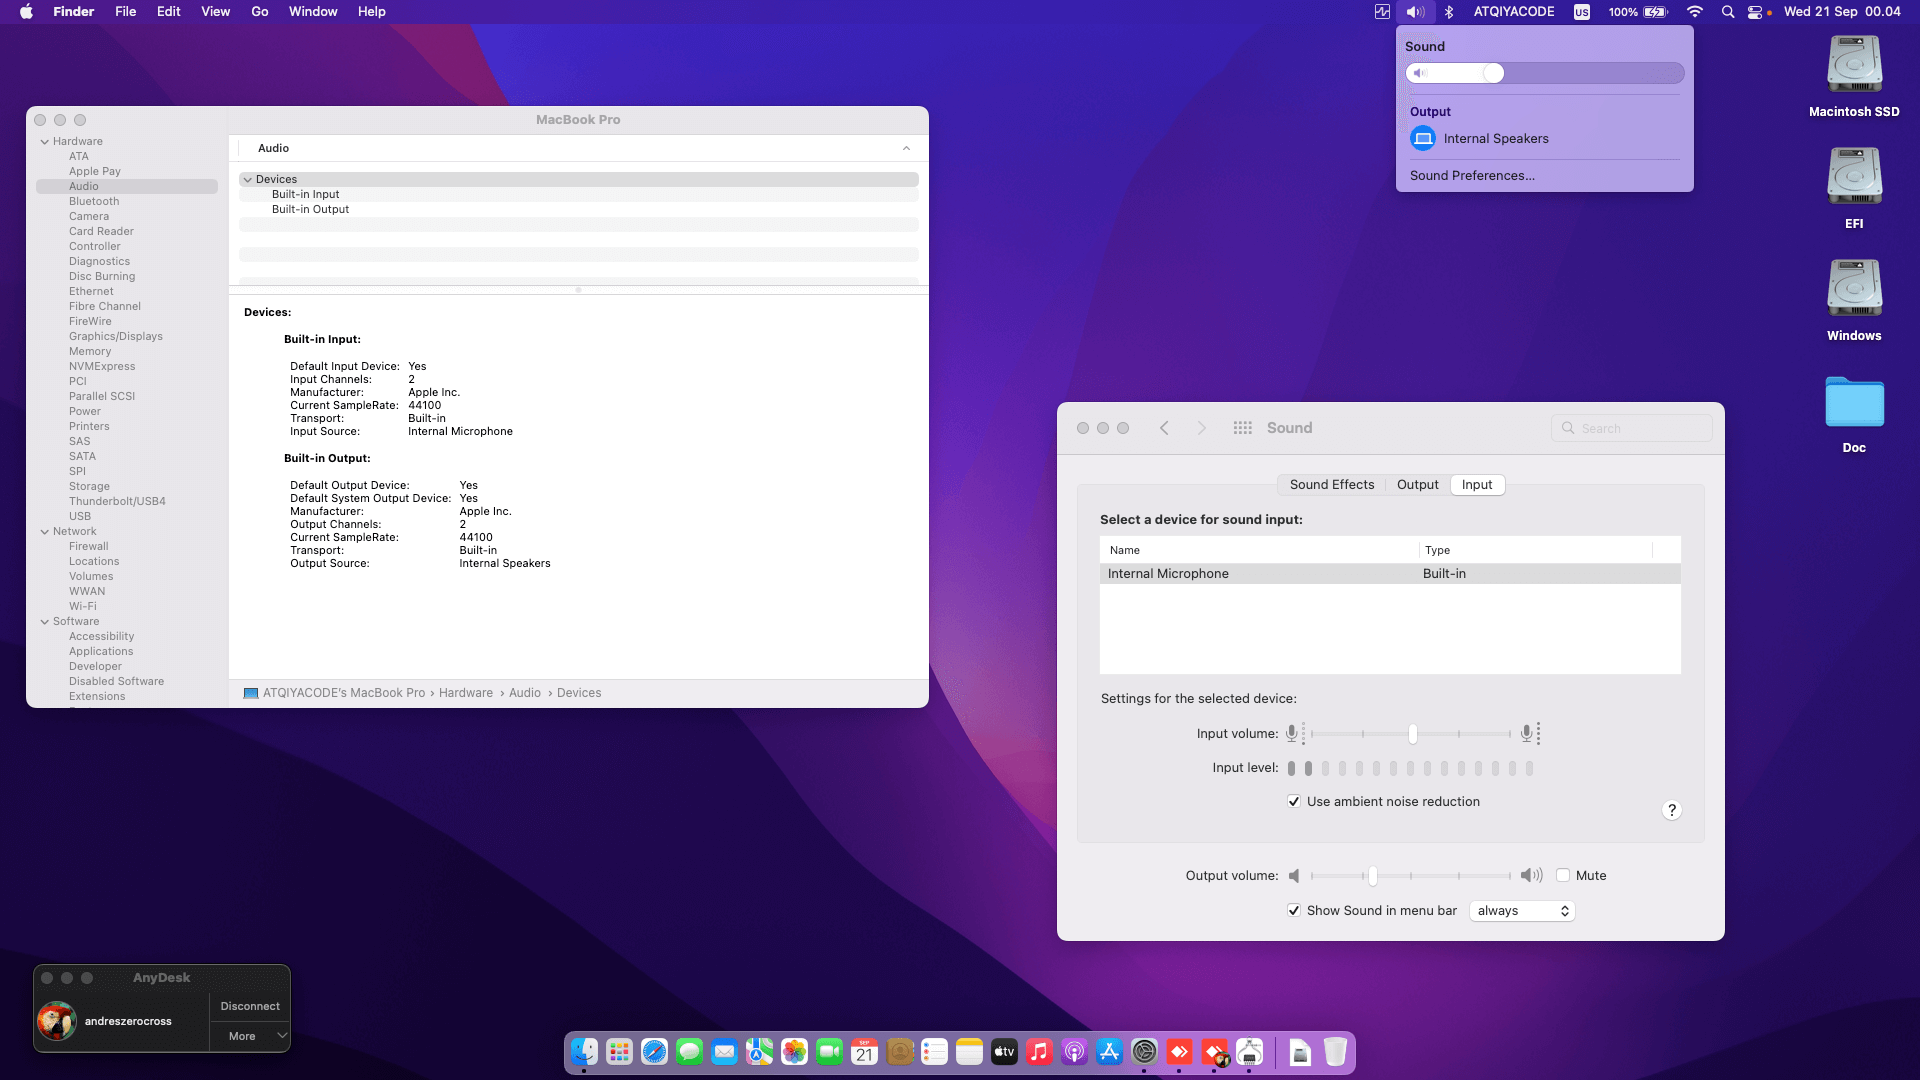The image size is (1920, 1080).
Task: Launch Reminders from the Dock
Action: 935,1052
